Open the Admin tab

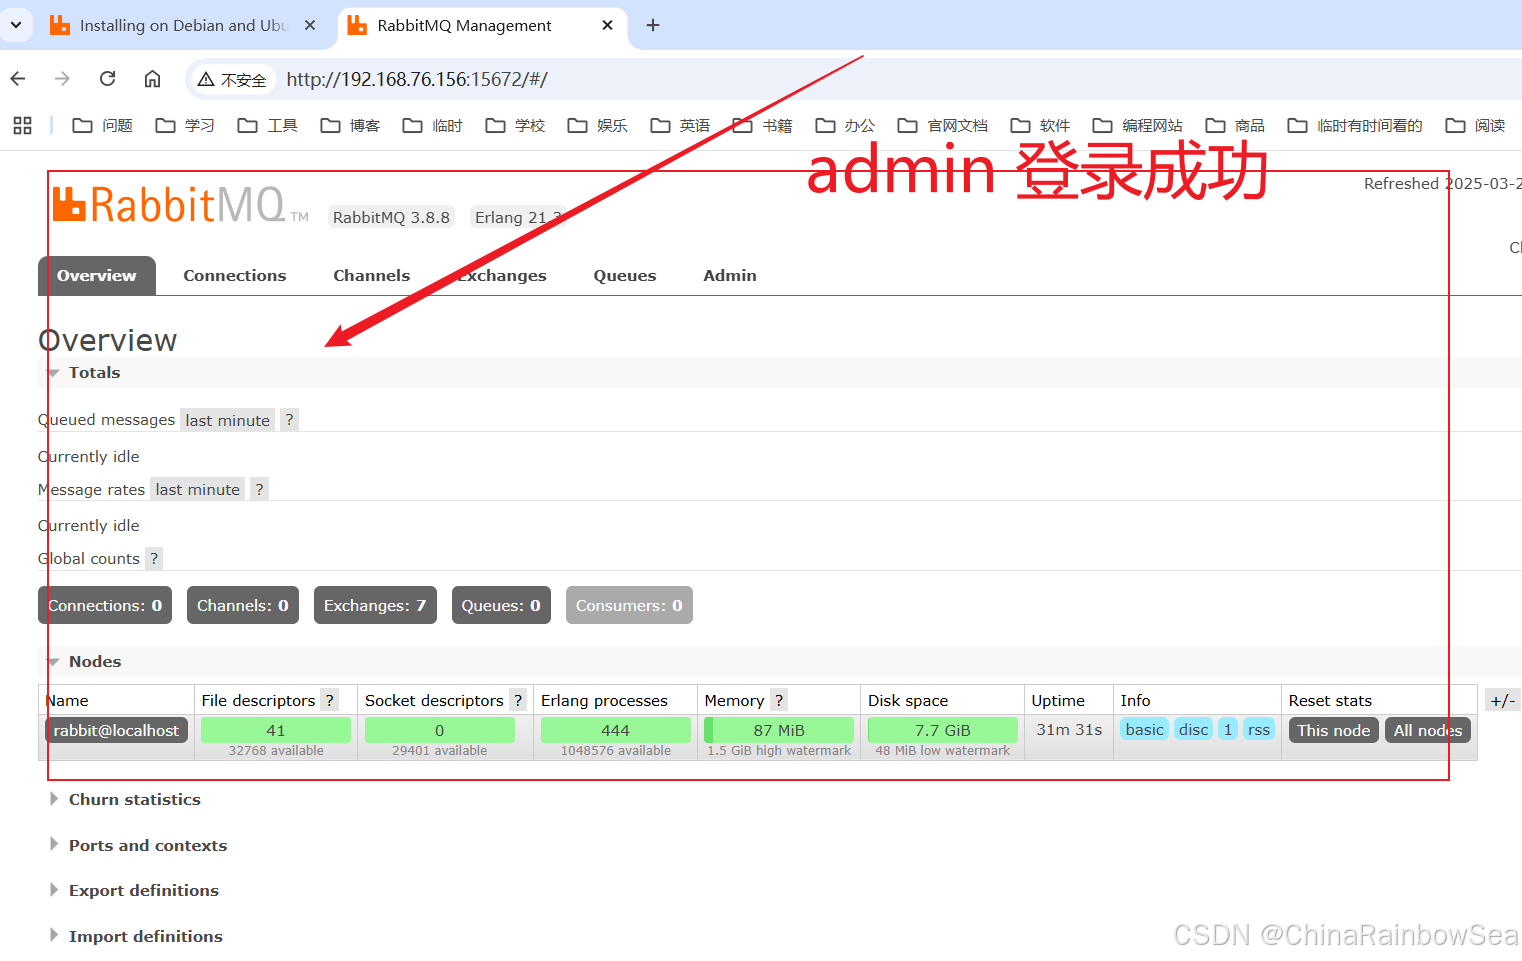tap(730, 275)
